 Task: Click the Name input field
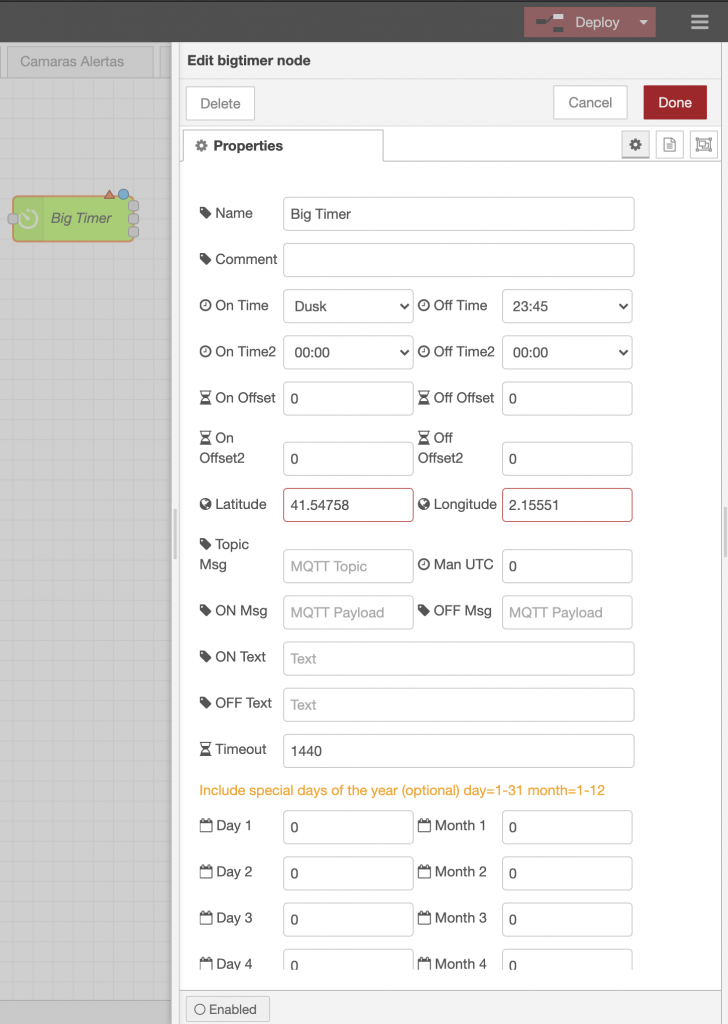tap(458, 214)
